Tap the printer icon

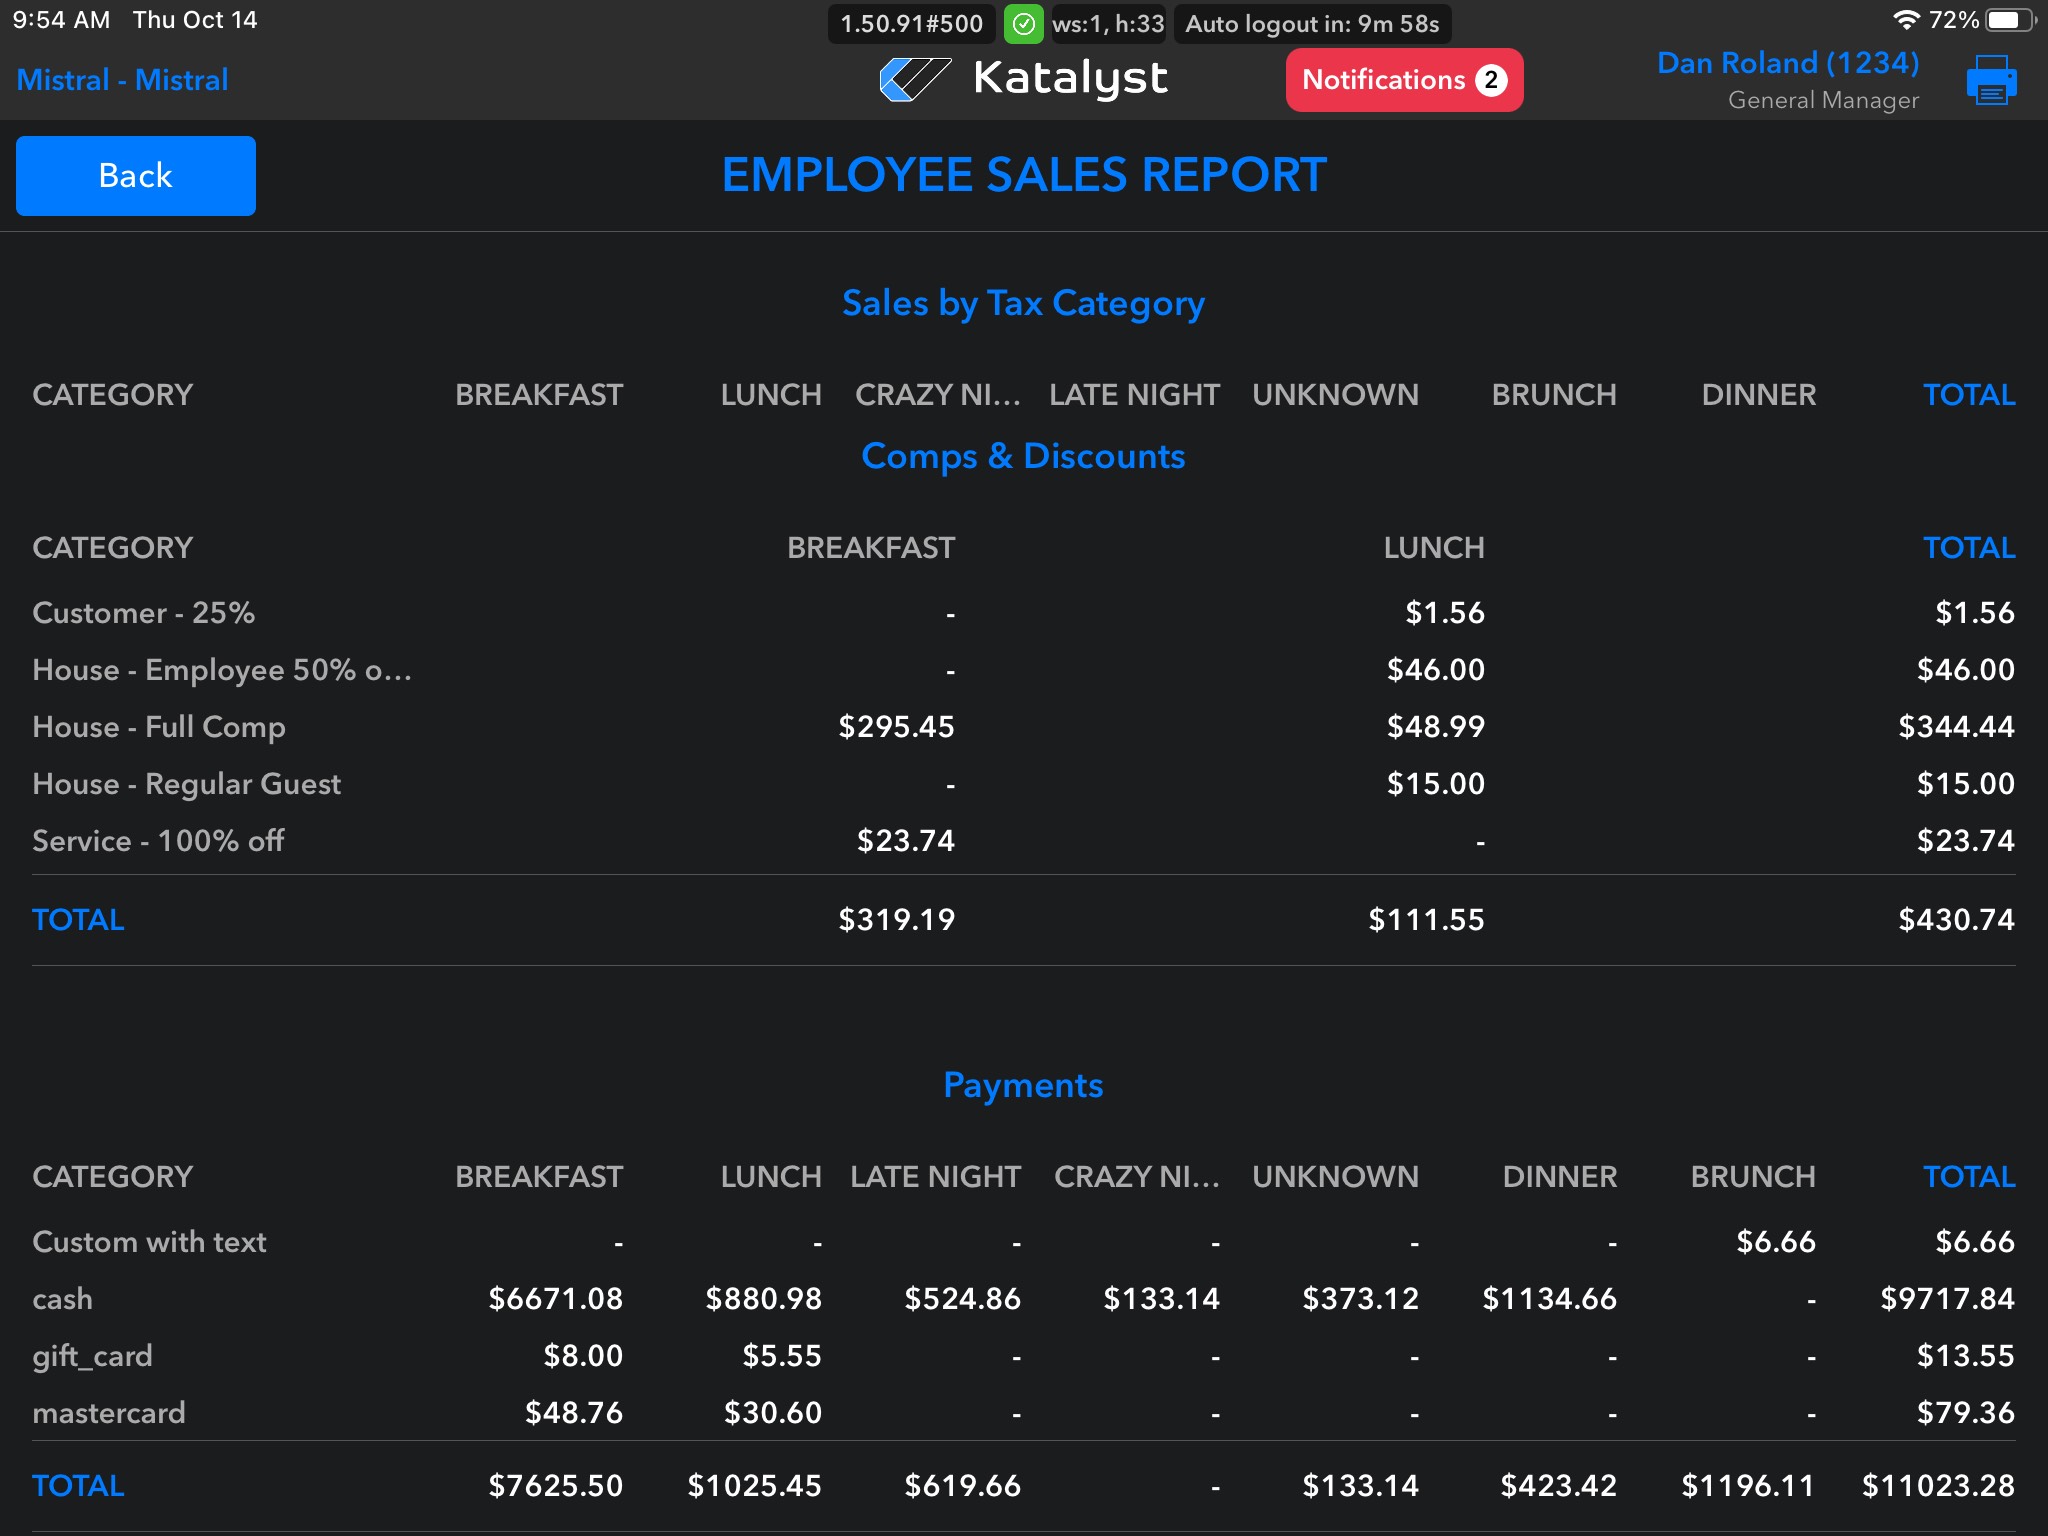point(1991,80)
